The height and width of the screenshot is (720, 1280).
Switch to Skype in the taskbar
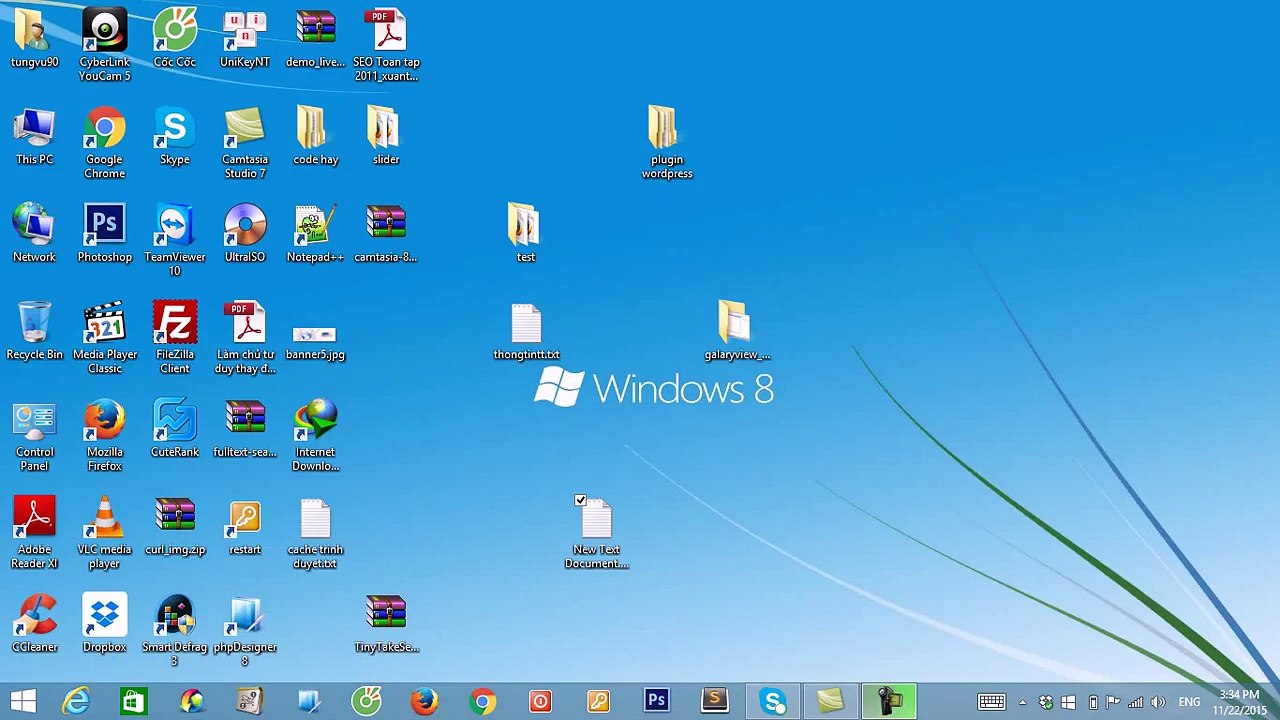click(x=772, y=701)
